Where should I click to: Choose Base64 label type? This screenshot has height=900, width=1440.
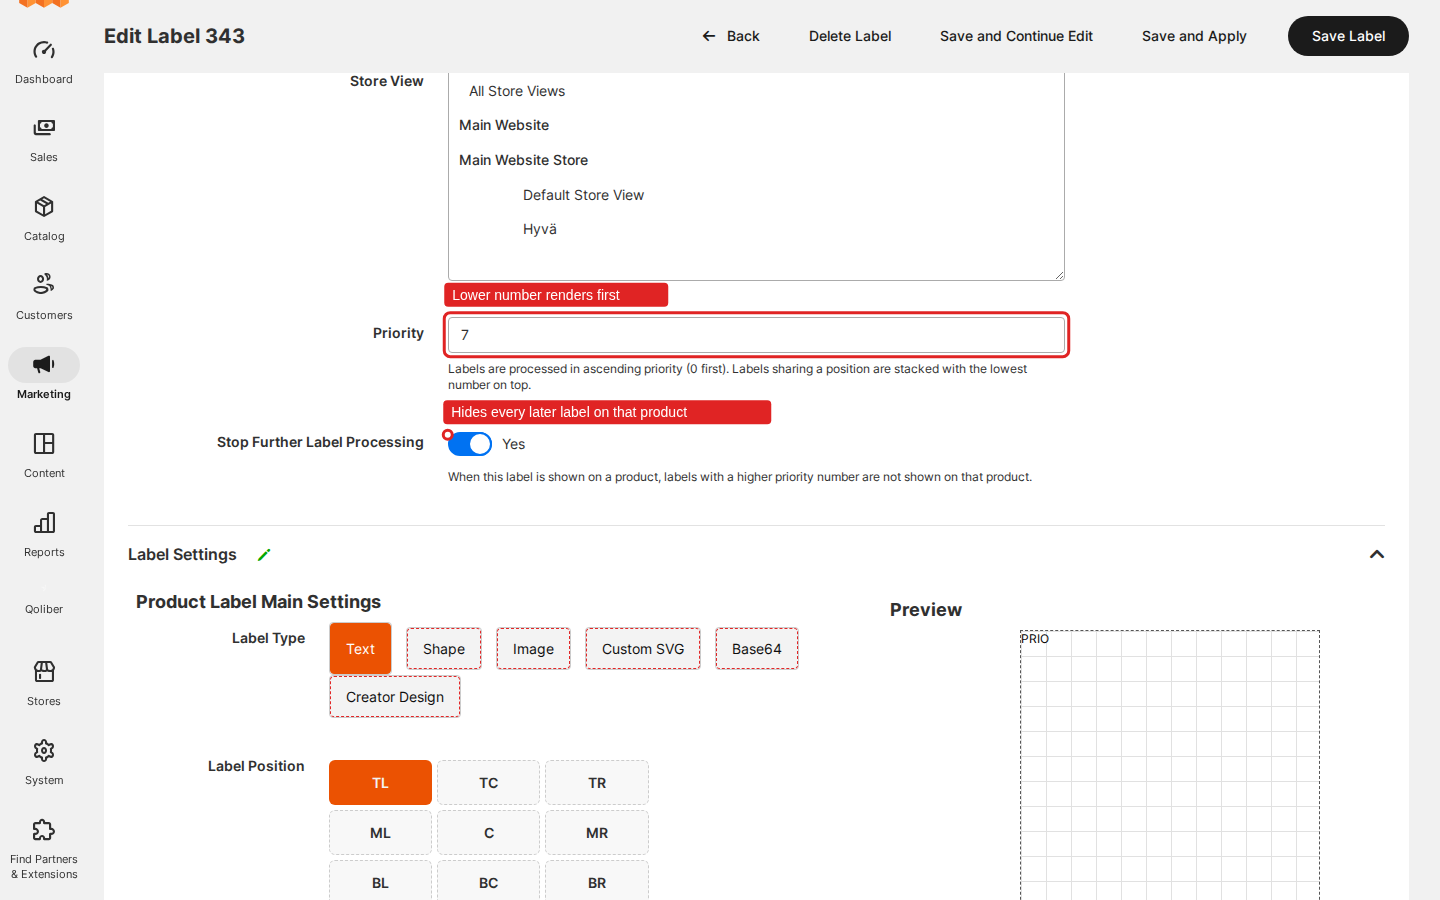click(x=757, y=649)
